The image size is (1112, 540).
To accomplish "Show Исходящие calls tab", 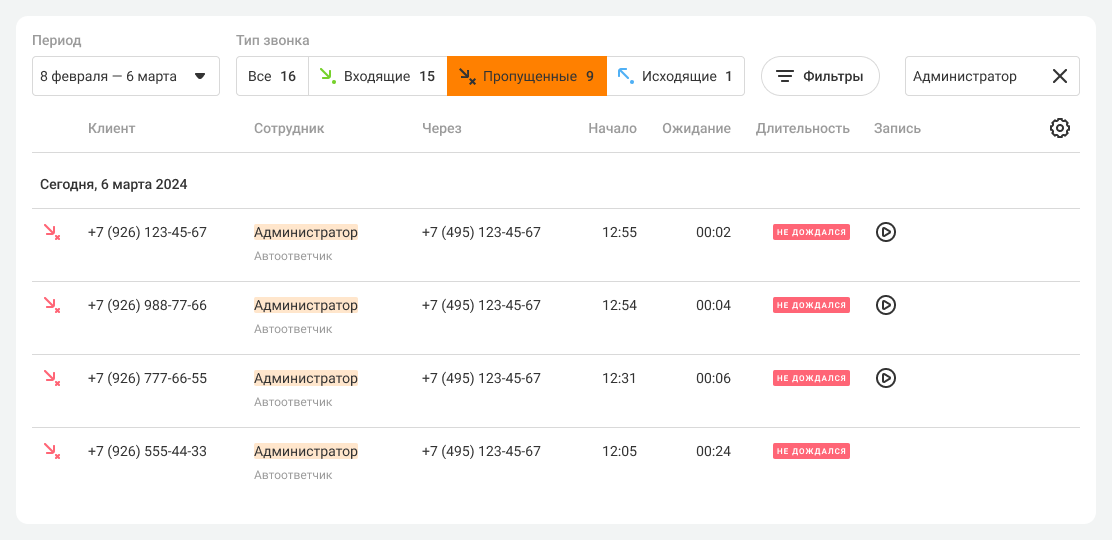I will coord(675,76).
